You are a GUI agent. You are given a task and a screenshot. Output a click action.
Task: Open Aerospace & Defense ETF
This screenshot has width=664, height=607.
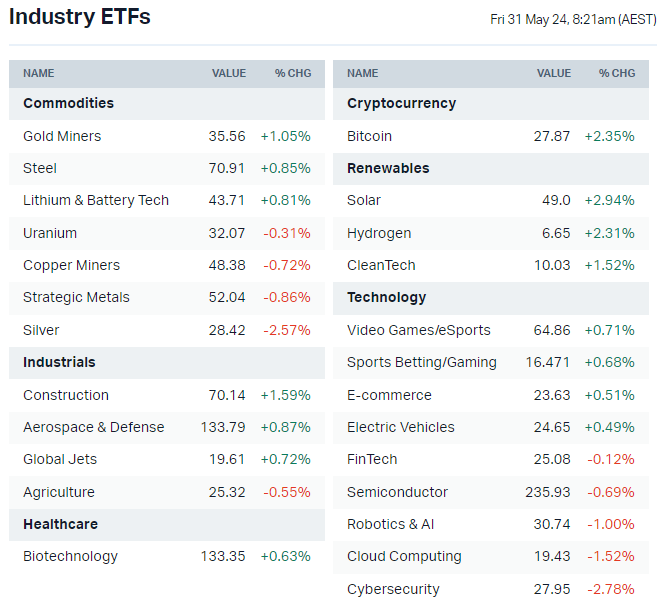tap(93, 427)
